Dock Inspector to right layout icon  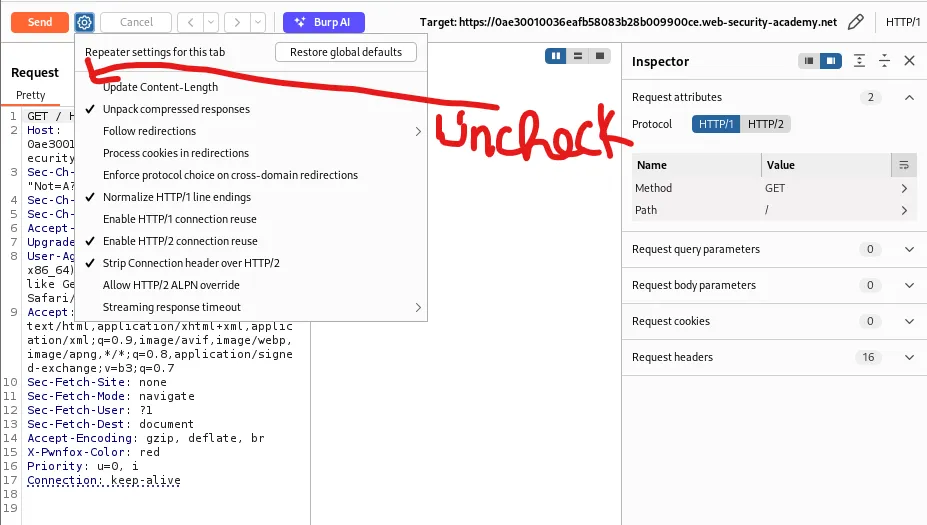[831, 61]
